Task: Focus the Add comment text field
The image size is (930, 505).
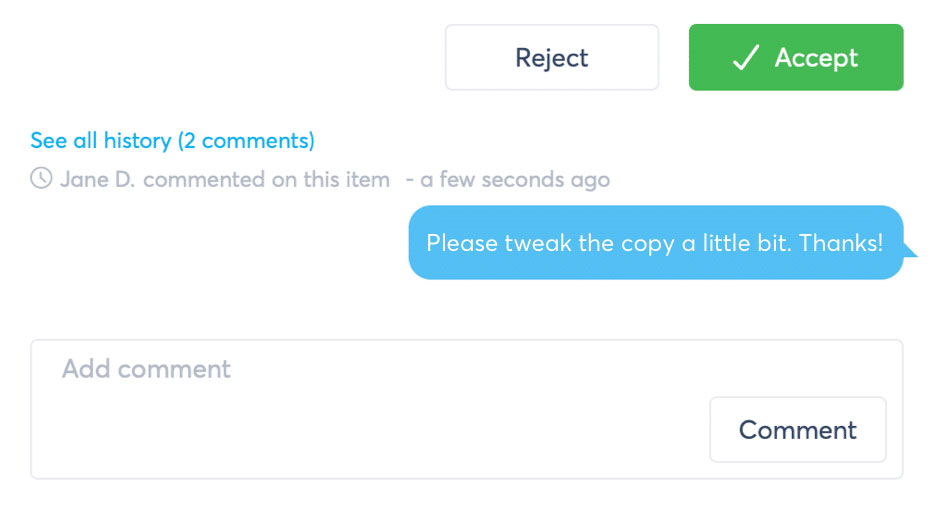Action: pyautogui.click(x=467, y=409)
